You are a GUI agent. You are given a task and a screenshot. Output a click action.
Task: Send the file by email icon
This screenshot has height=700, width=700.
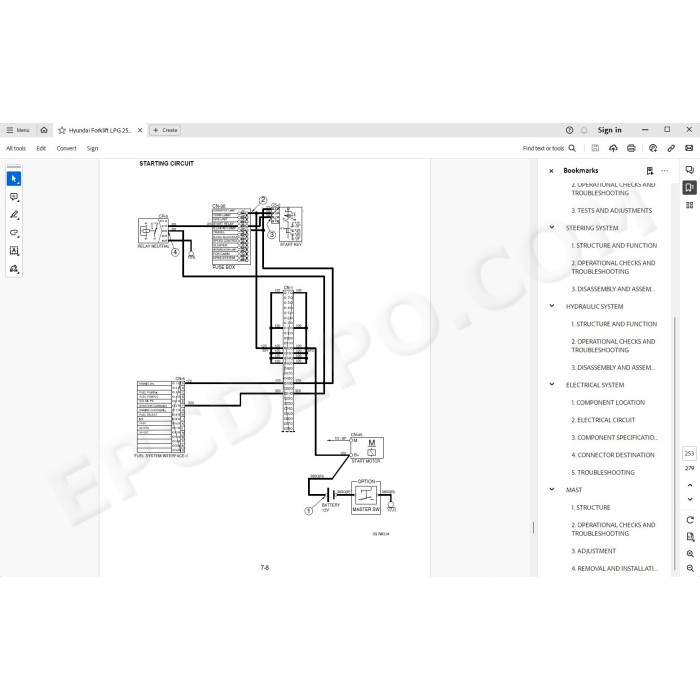pos(689,148)
